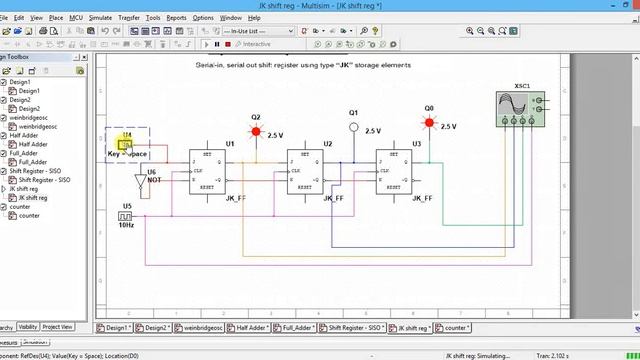Click the Redo toolbar icon

click(x=116, y=31)
